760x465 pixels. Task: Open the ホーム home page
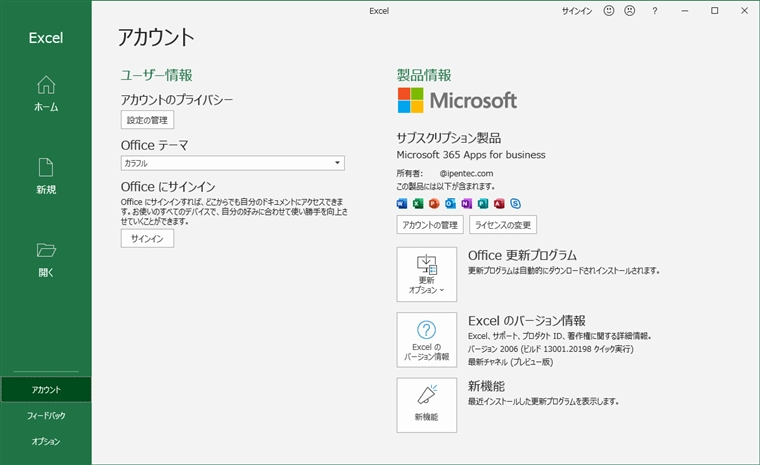tap(46, 94)
